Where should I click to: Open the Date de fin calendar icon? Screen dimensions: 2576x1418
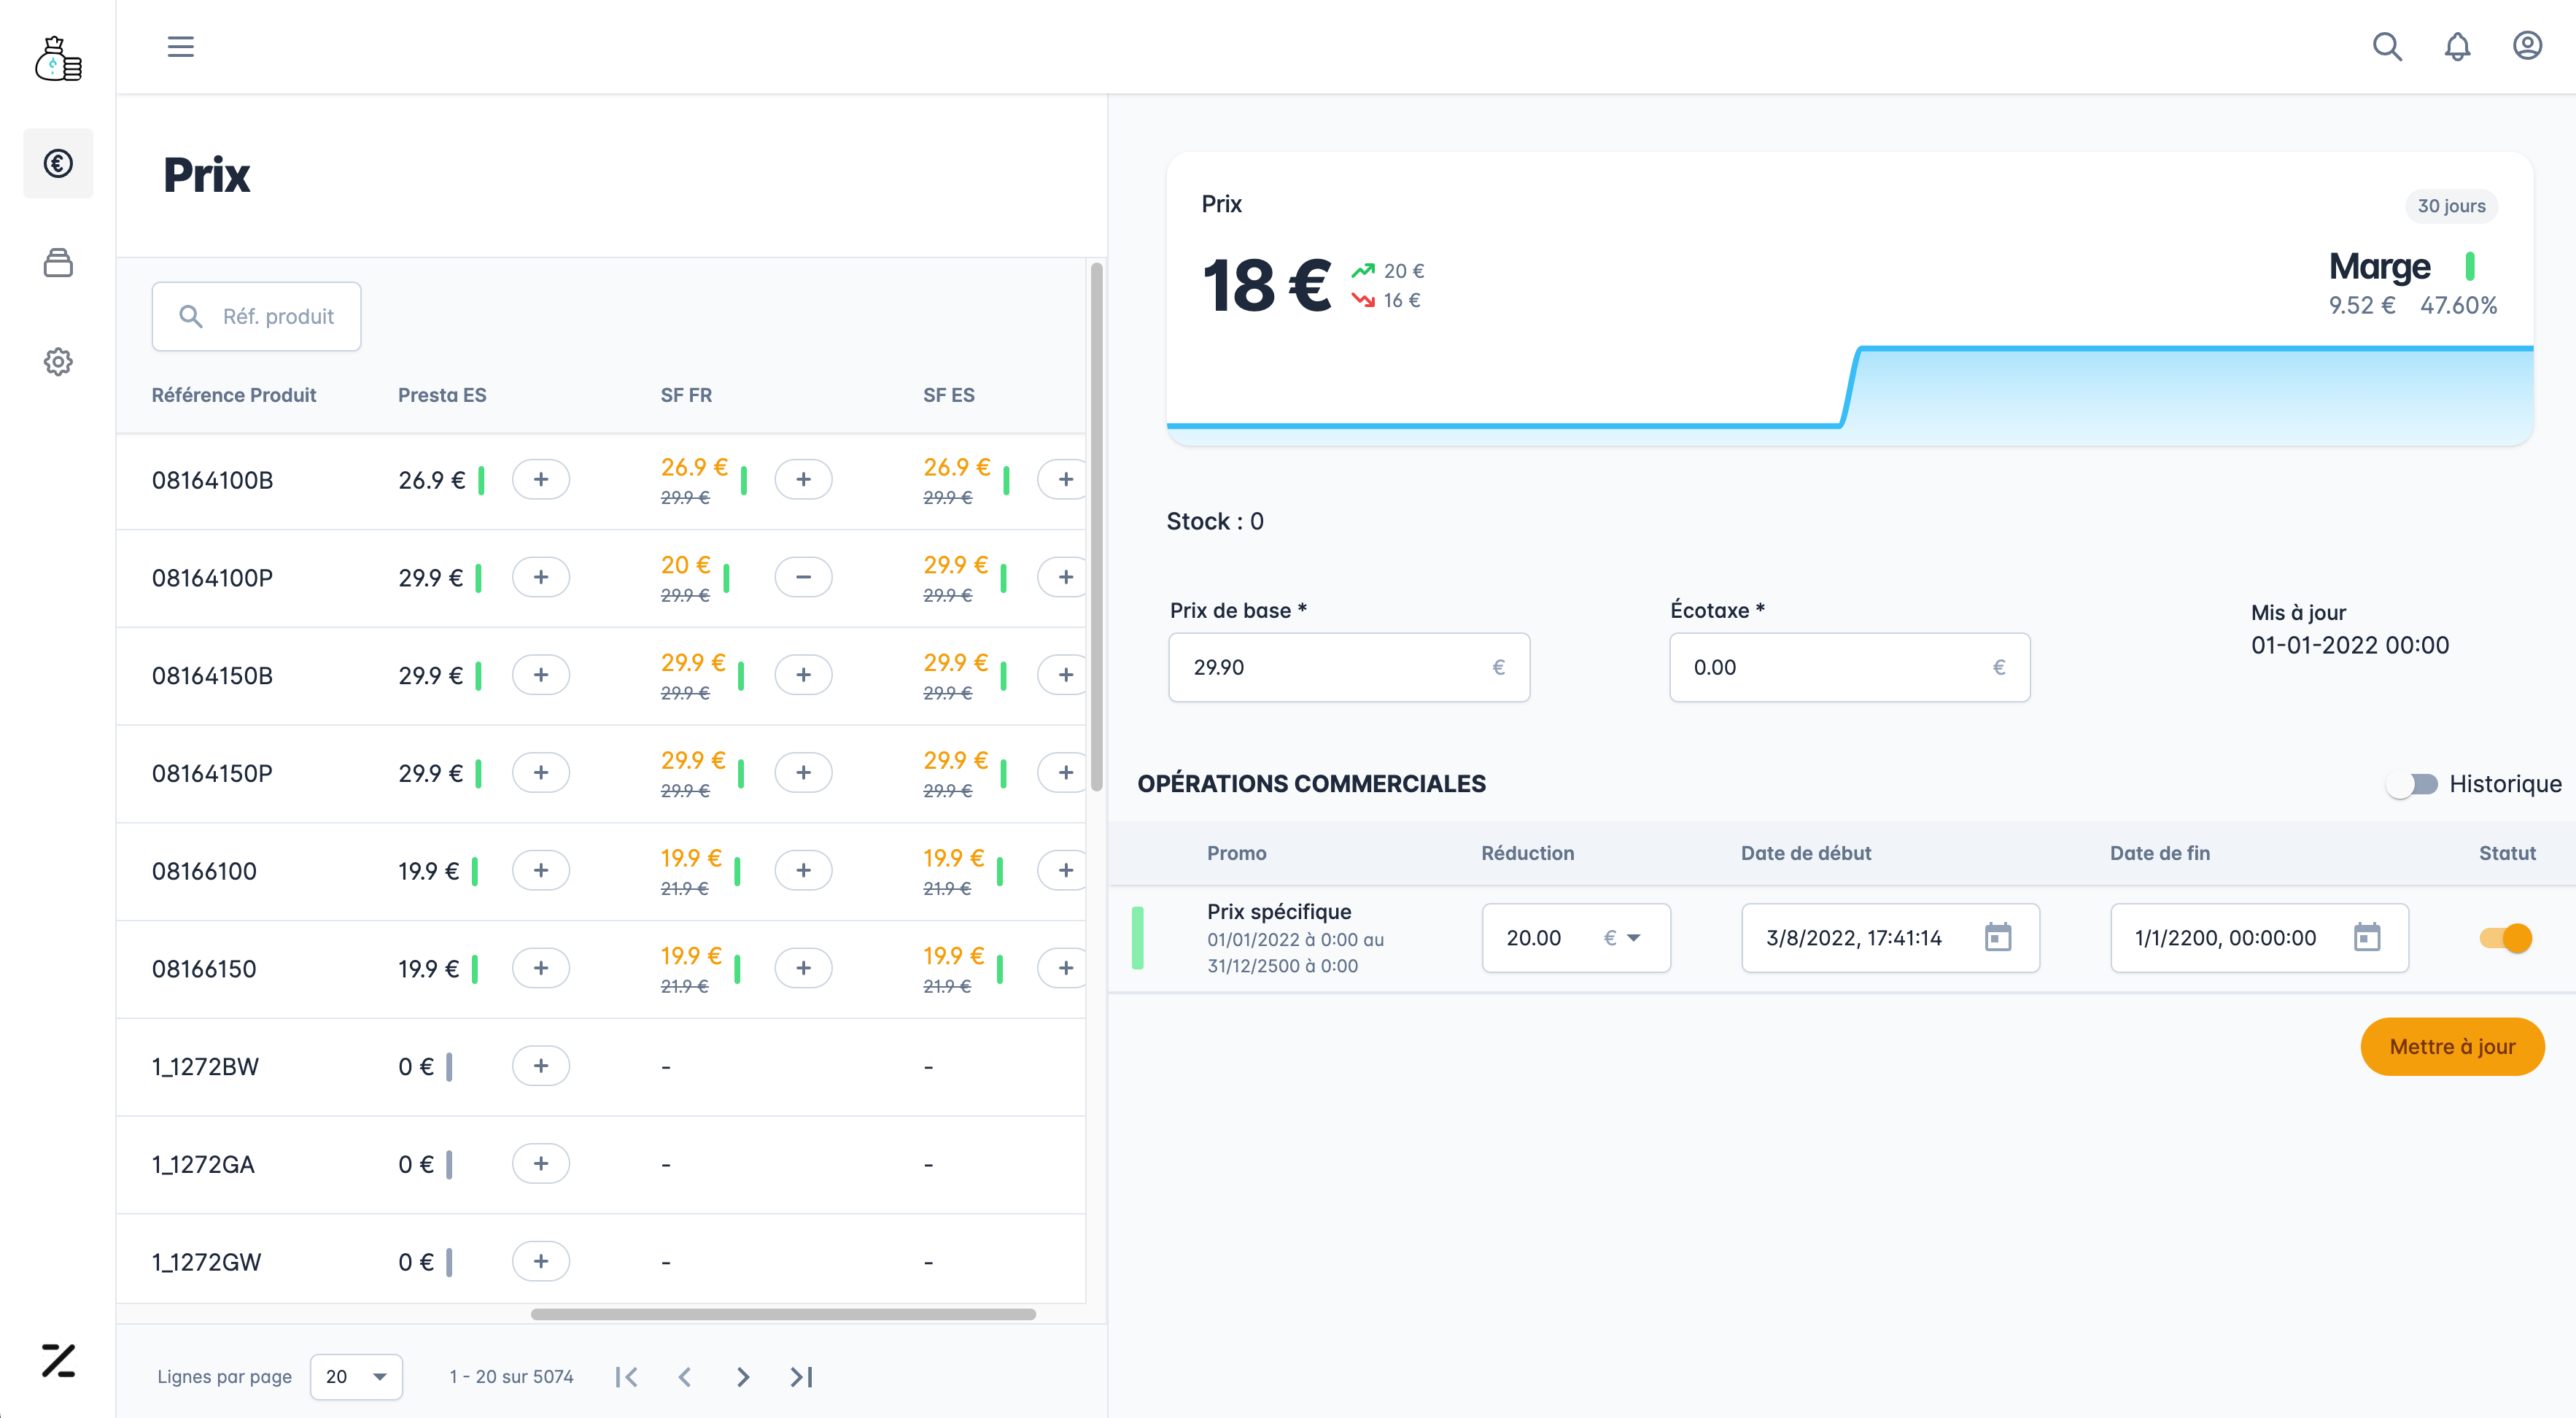click(x=2366, y=938)
